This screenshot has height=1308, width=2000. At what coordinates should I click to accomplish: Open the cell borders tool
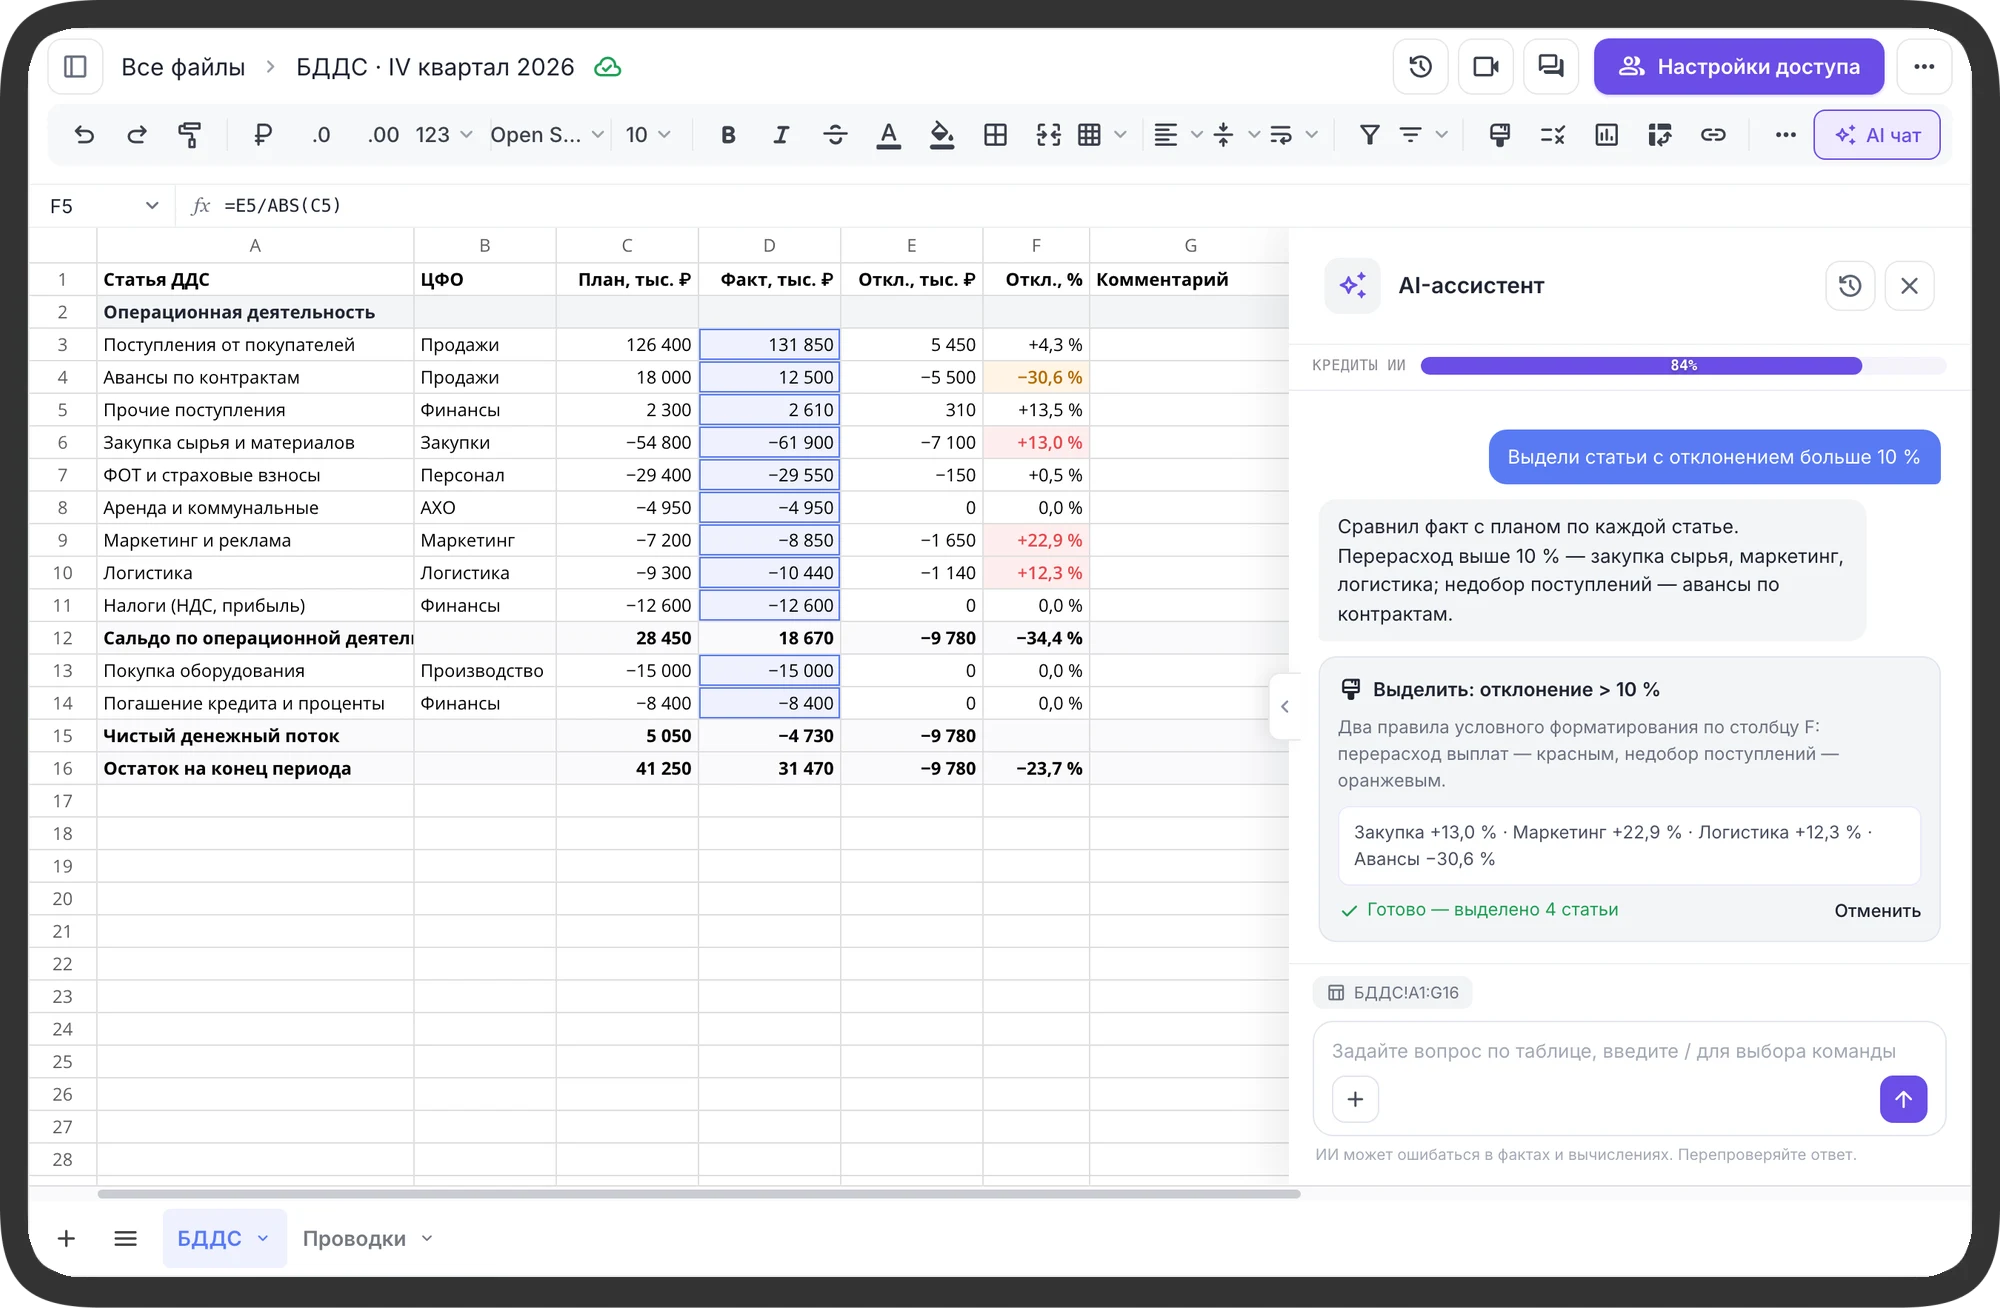click(995, 135)
